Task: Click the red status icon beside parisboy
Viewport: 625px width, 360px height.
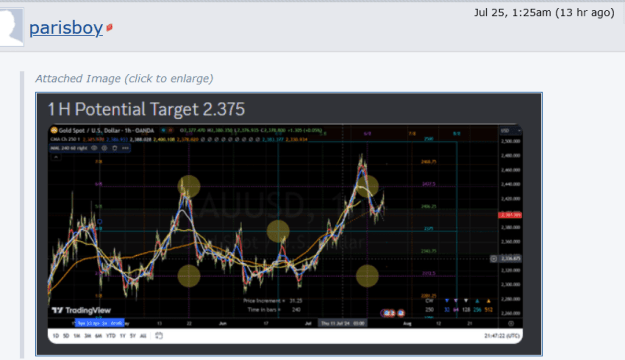Action: click(109, 28)
